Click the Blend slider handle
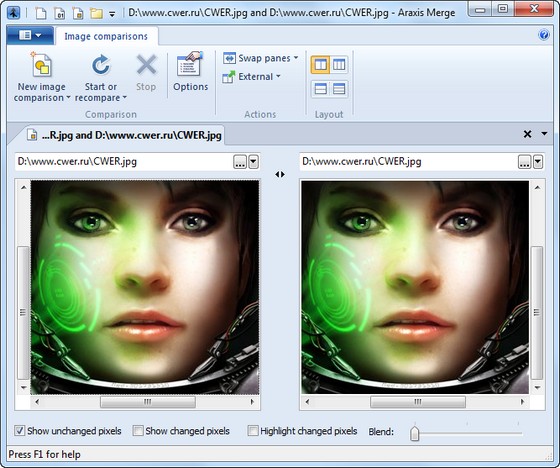 pos(414,433)
